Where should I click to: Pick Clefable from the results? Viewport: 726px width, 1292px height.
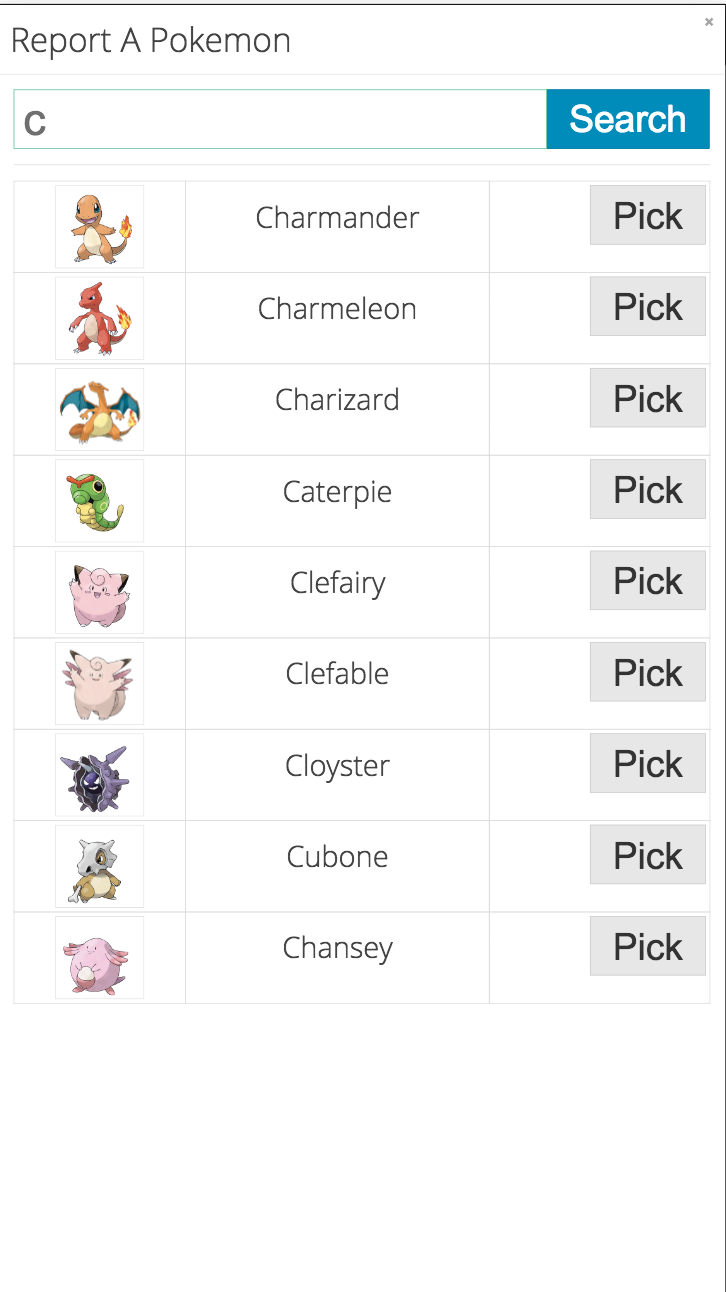click(x=647, y=671)
